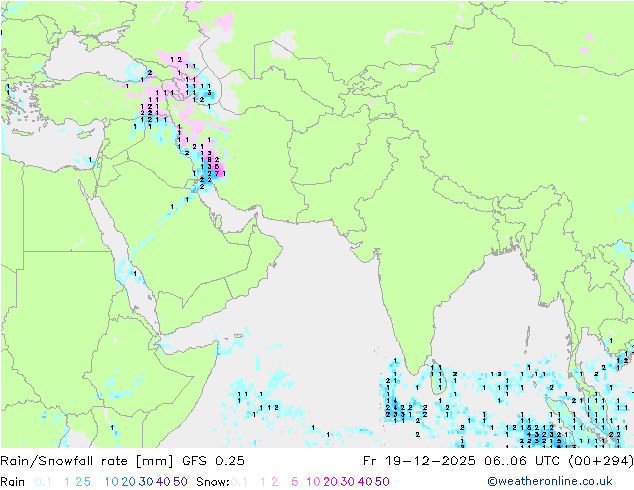Click Cyprus island on the map
Screen dimensions: 634x490
click(x=88, y=132)
